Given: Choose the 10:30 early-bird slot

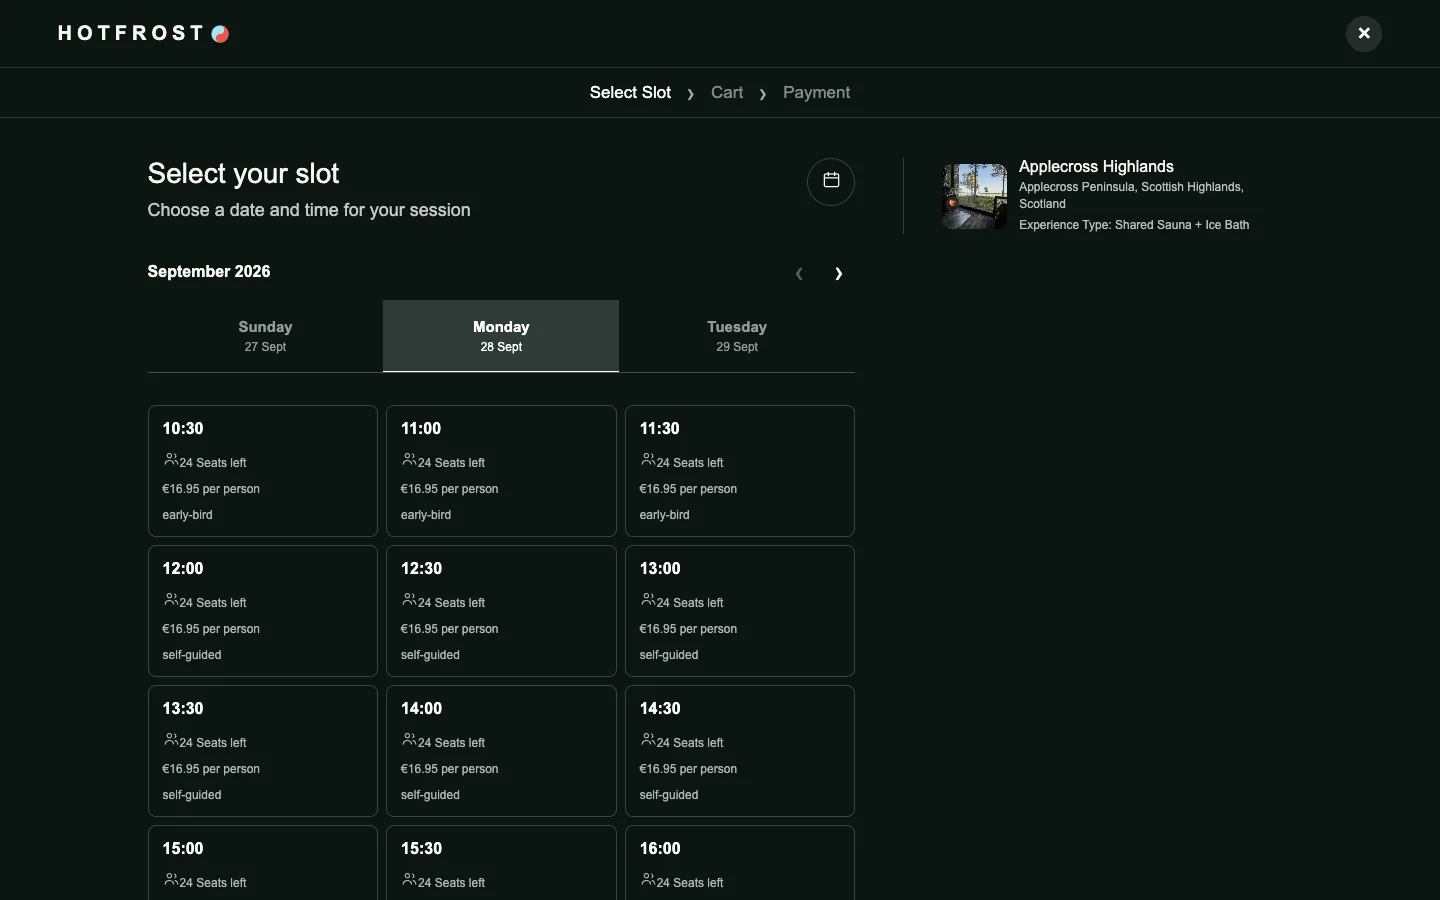Looking at the screenshot, I should pos(263,471).
